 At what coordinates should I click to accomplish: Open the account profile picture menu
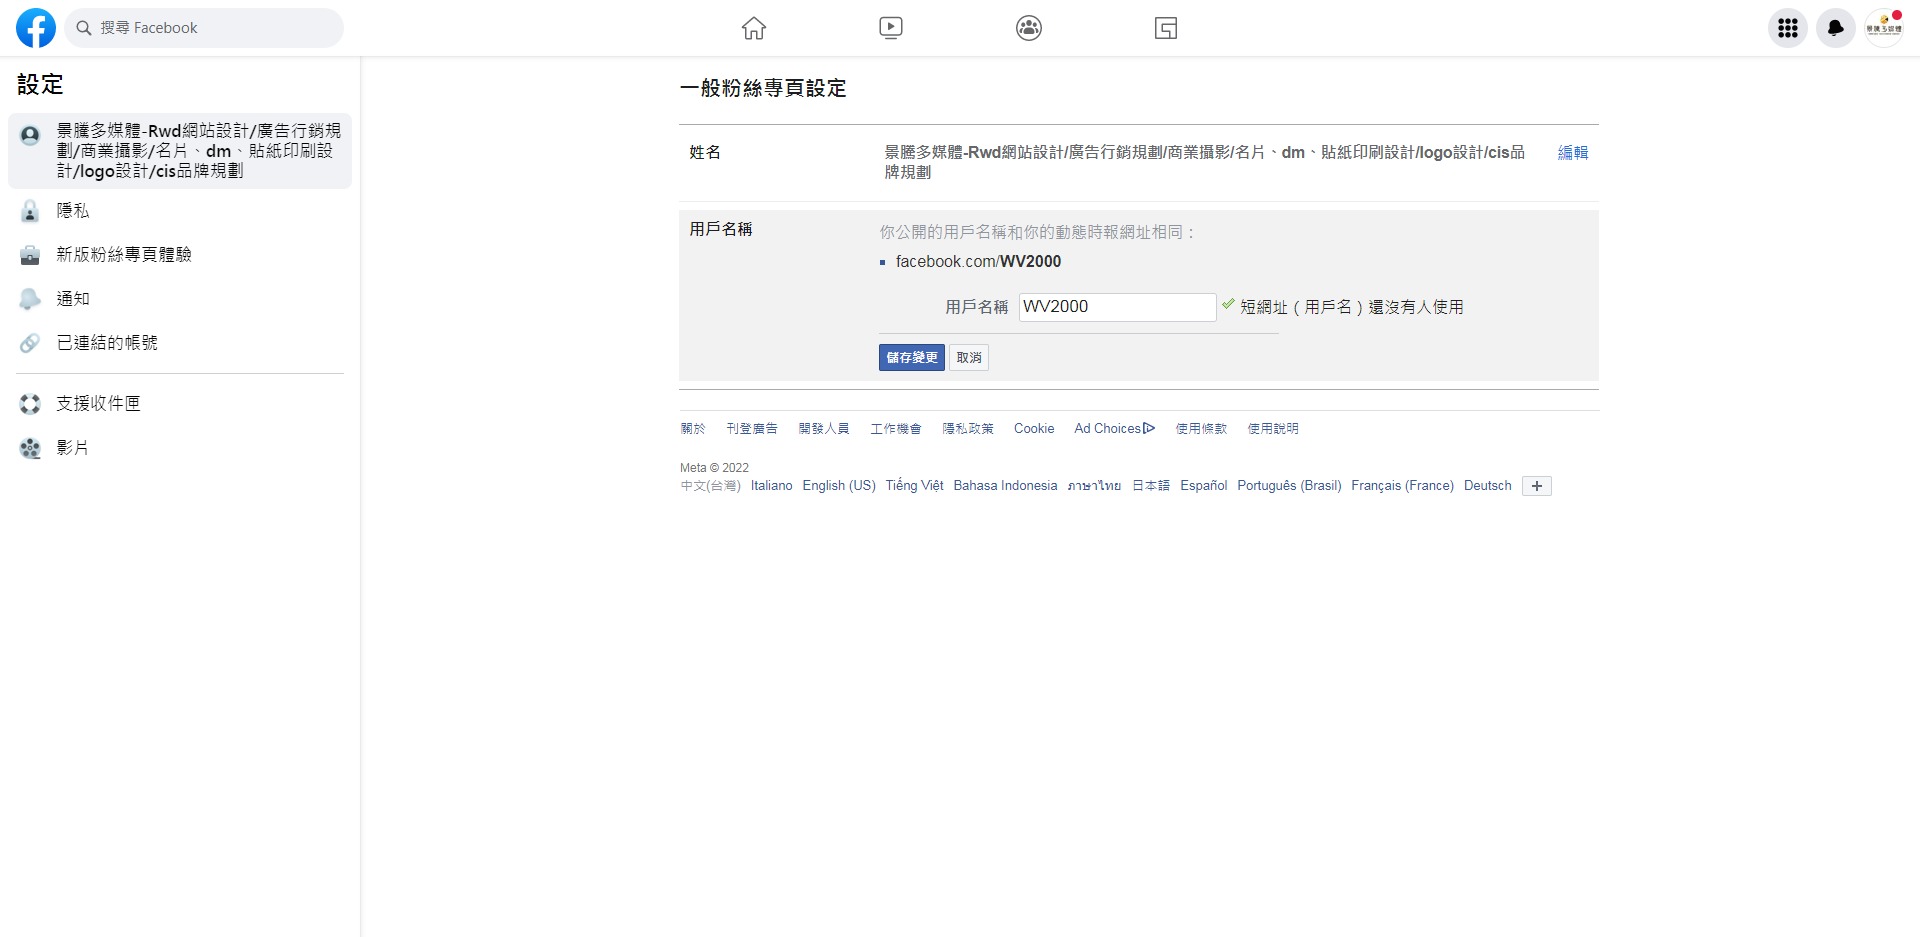click(1884, 28)
